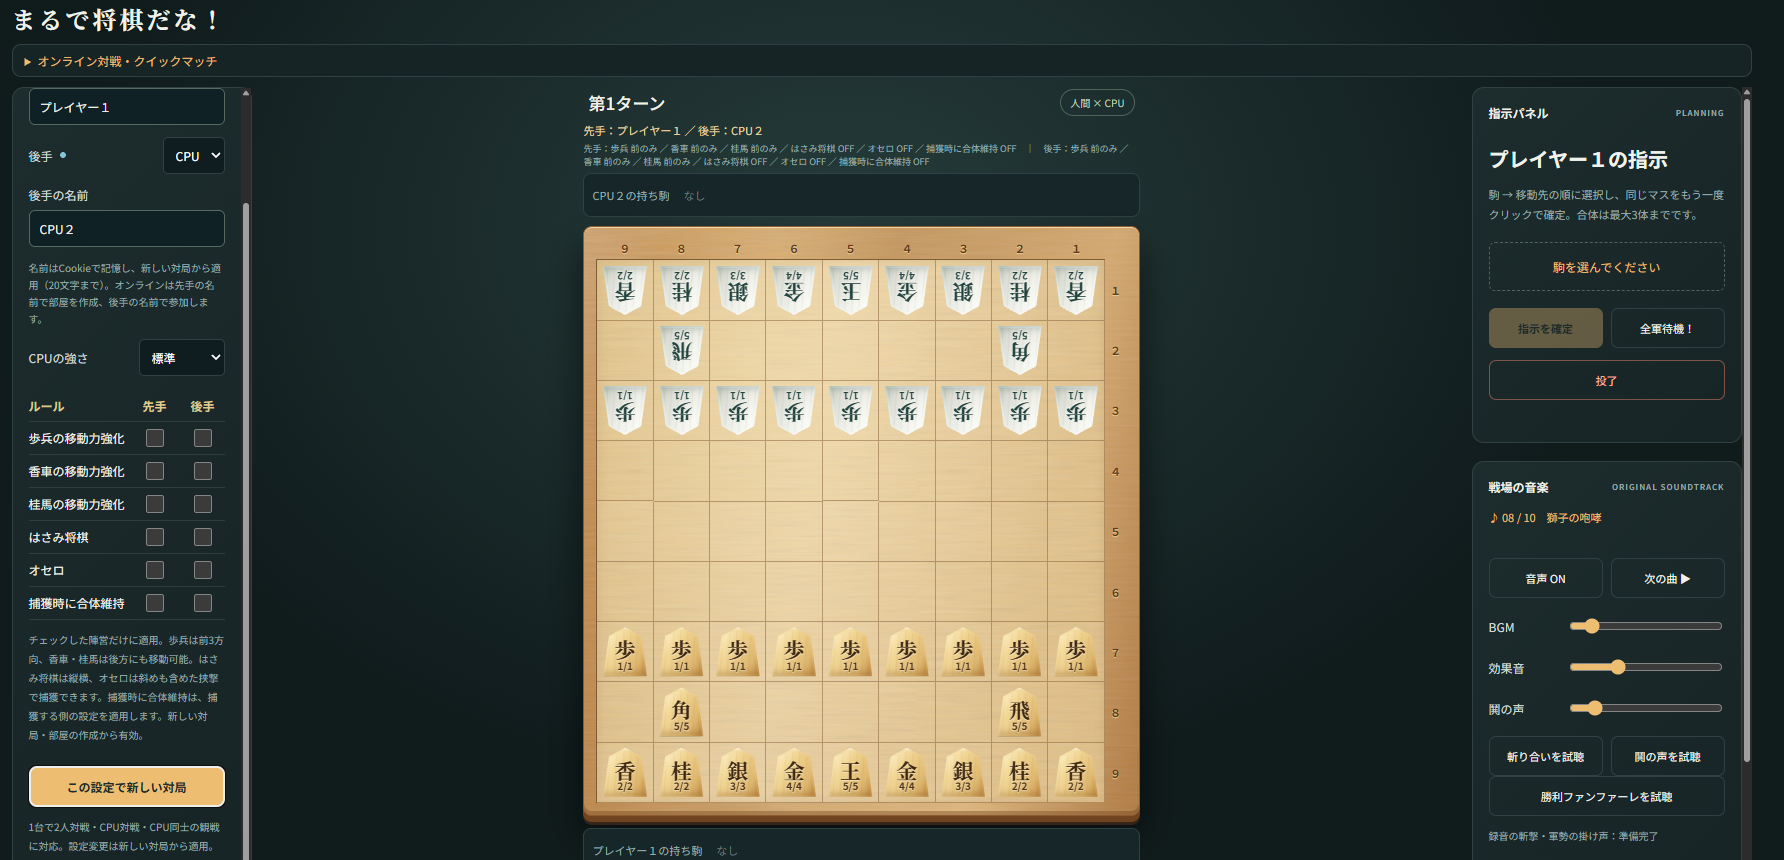Select Player 1's gold (金) on file 4
This screenshot has height=860, width=1784.
click(907, 773)
